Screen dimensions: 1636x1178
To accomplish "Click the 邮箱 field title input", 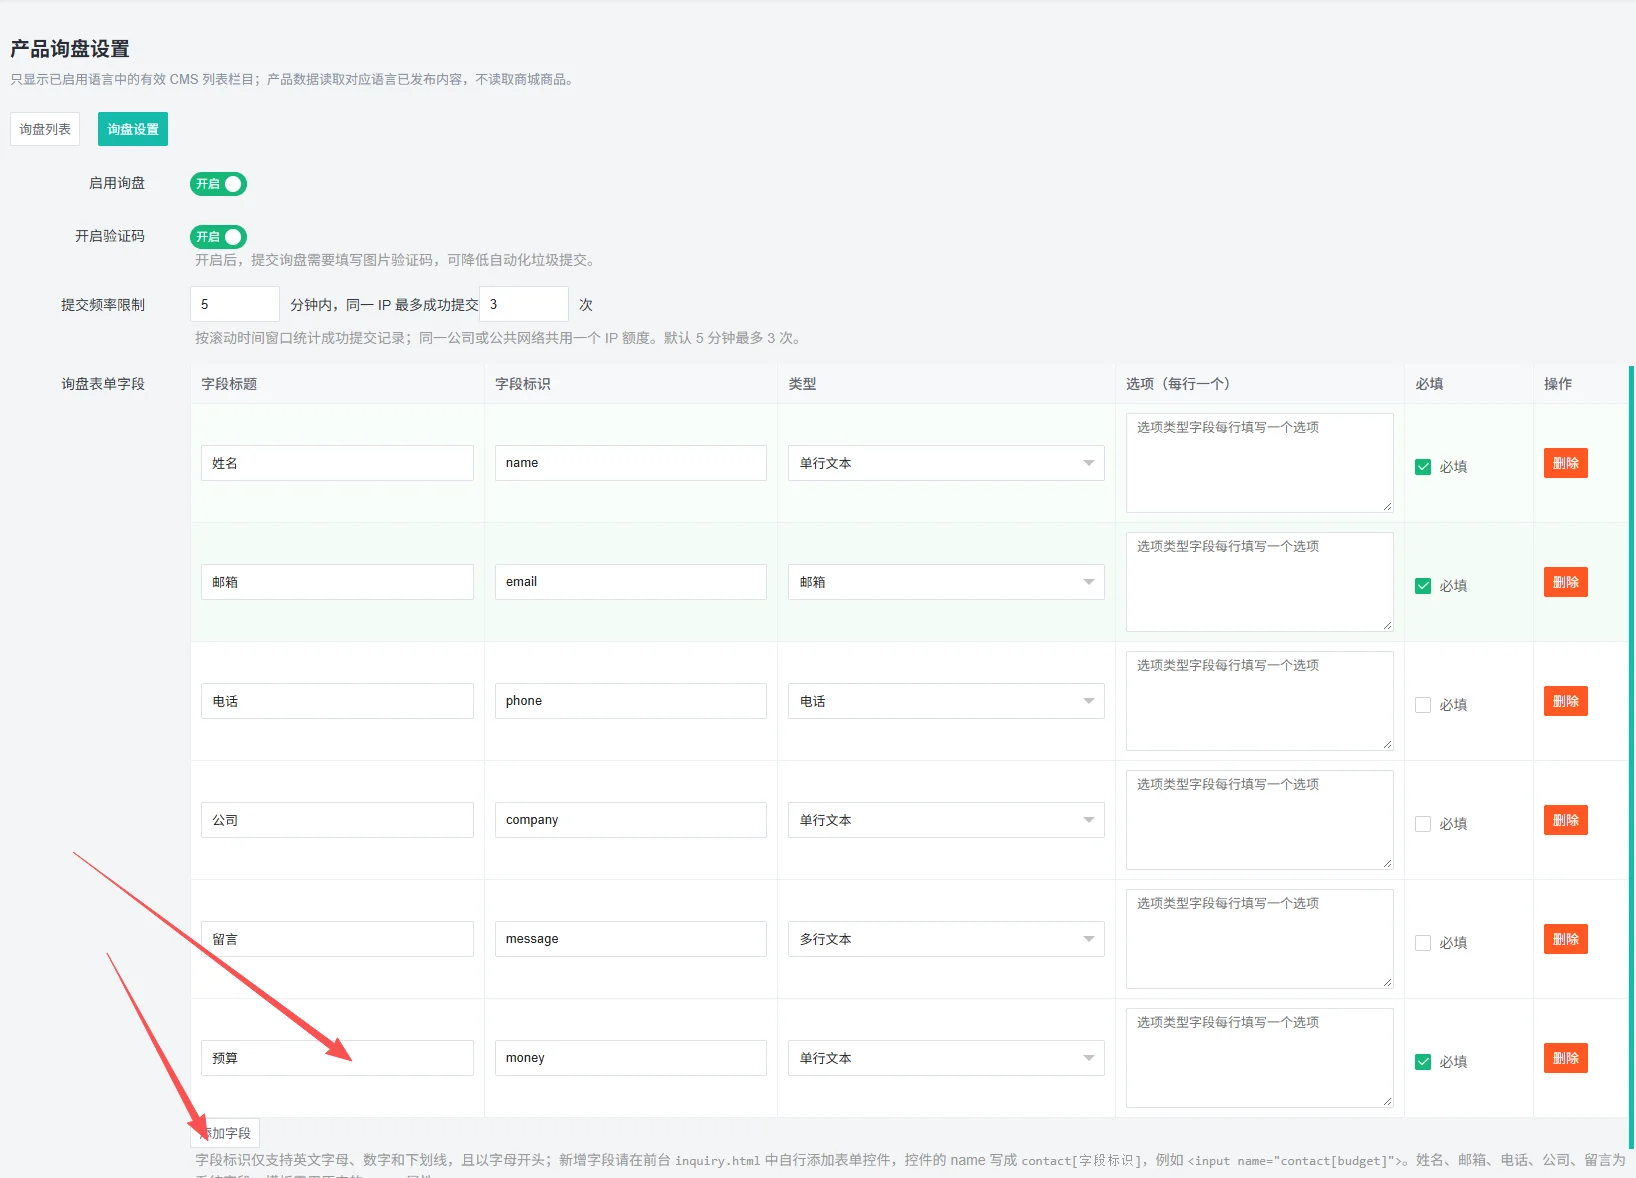I will (337, 582).
